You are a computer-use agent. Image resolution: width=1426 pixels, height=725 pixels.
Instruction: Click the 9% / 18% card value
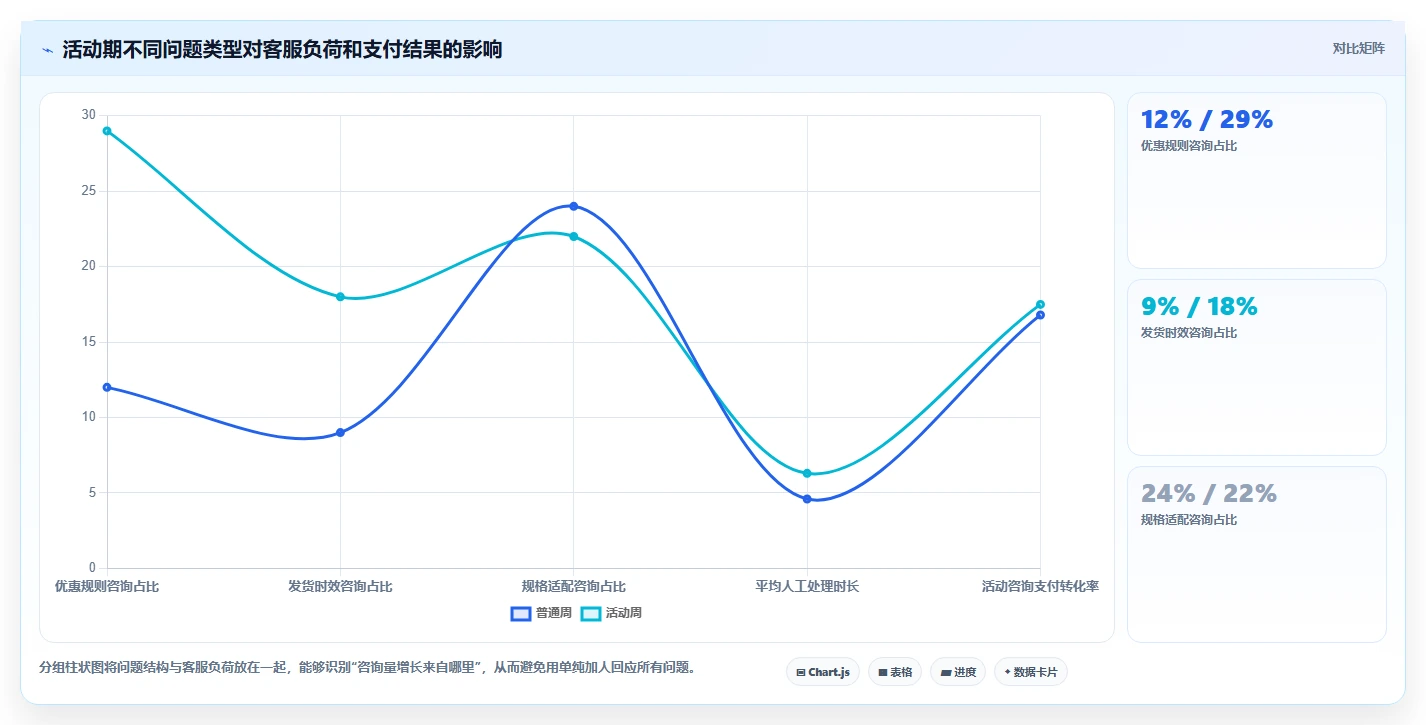(x=1198, y=307)
